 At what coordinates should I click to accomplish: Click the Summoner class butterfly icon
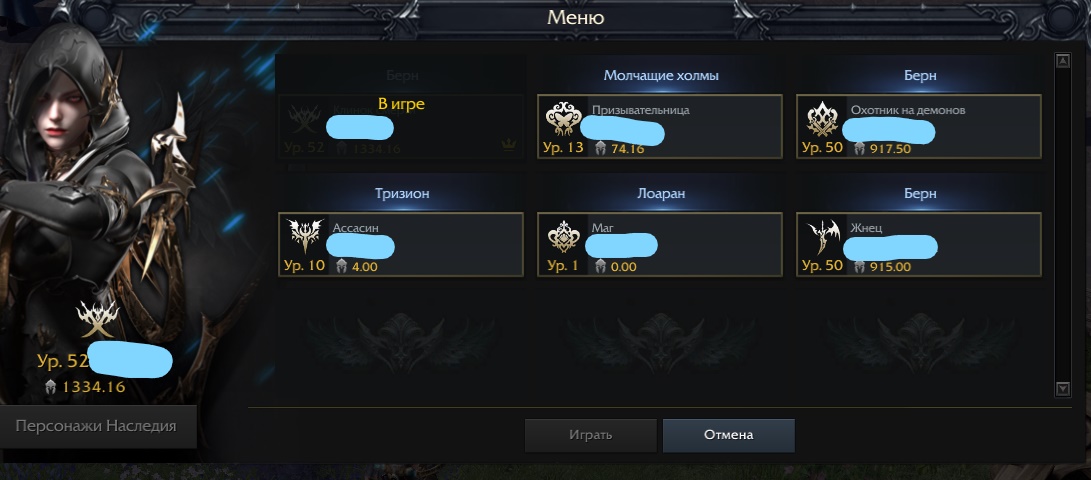563,119
